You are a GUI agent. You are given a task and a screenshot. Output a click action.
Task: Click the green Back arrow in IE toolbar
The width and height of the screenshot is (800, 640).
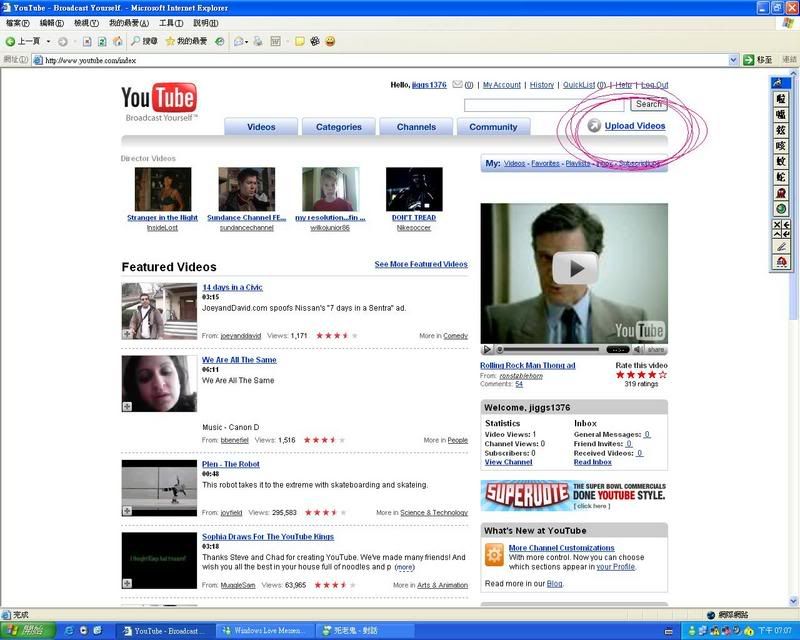tap(10, 41)
